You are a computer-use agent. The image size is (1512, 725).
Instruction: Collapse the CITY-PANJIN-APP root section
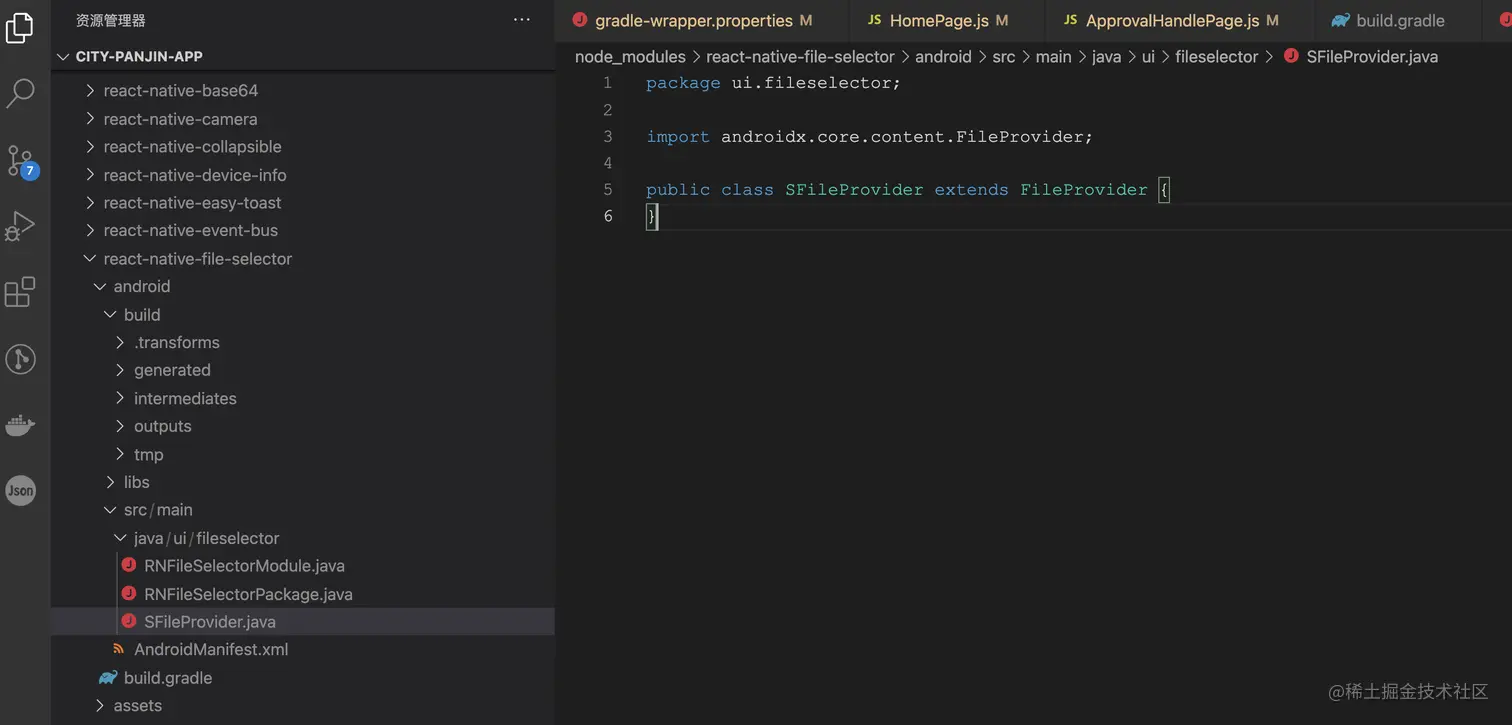click(x=138, y=57)
